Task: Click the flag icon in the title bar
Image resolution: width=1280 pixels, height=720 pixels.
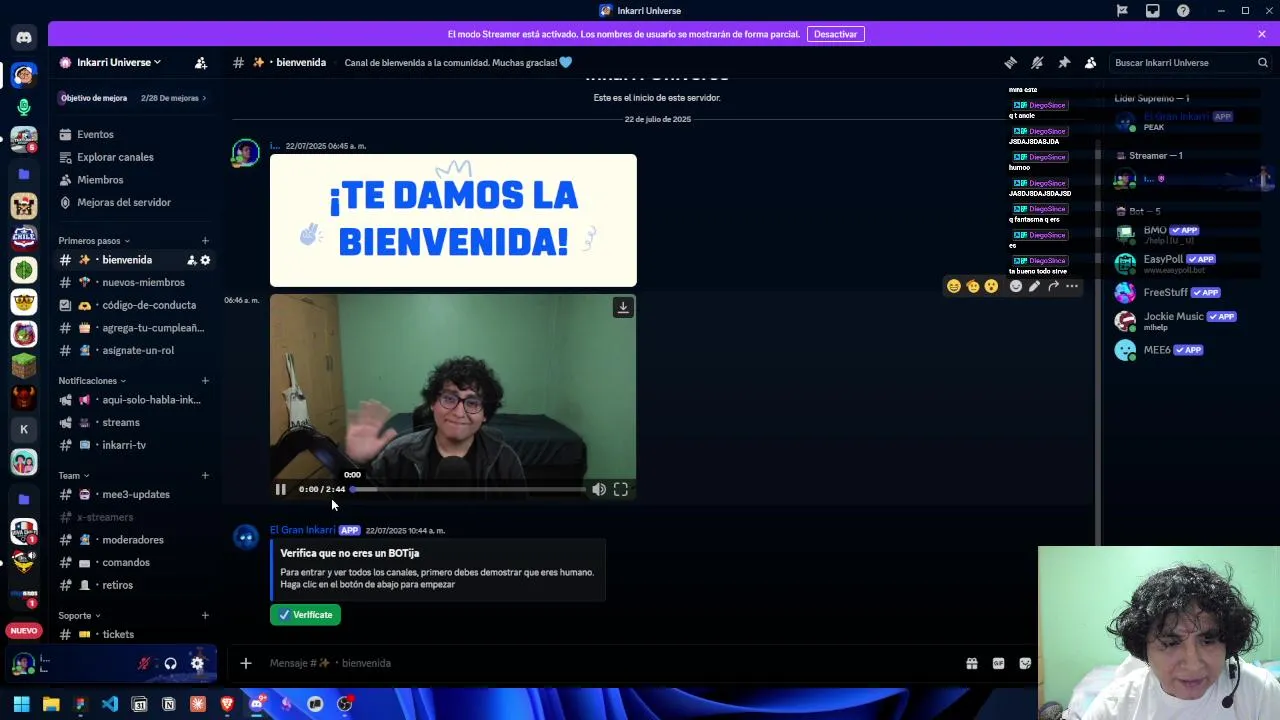Action: 1122,11
